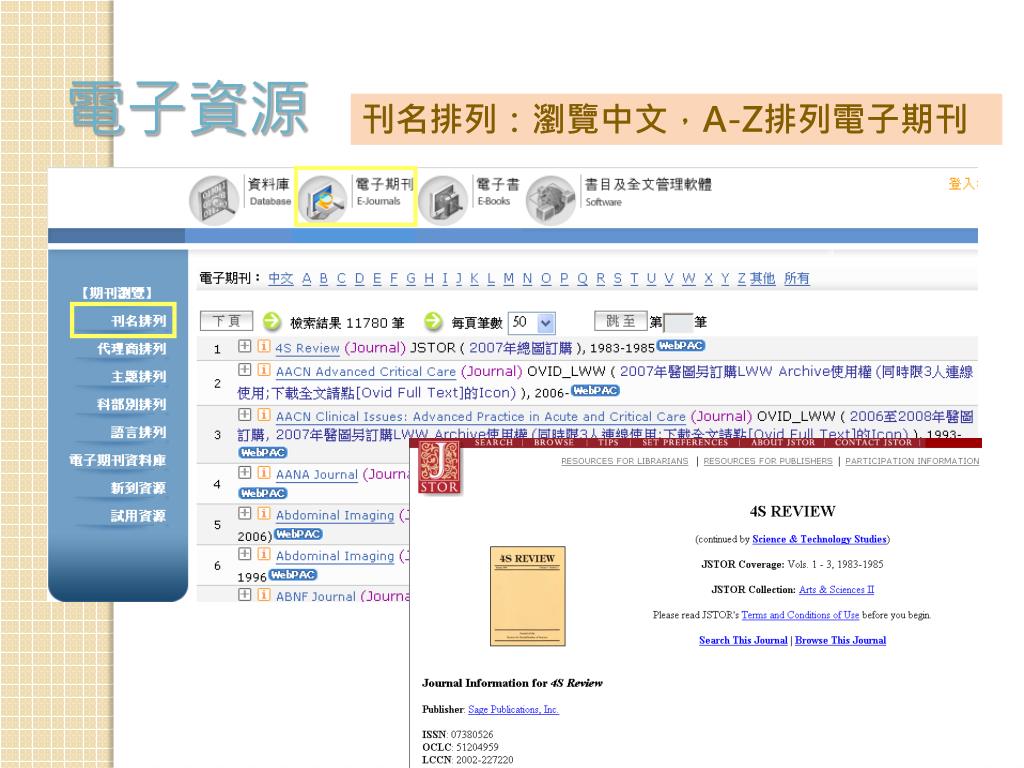The height and width of the screenshot is (768, 1024).
Task: Open Terms and Conditions of Use link
Action: click(800, 615)
